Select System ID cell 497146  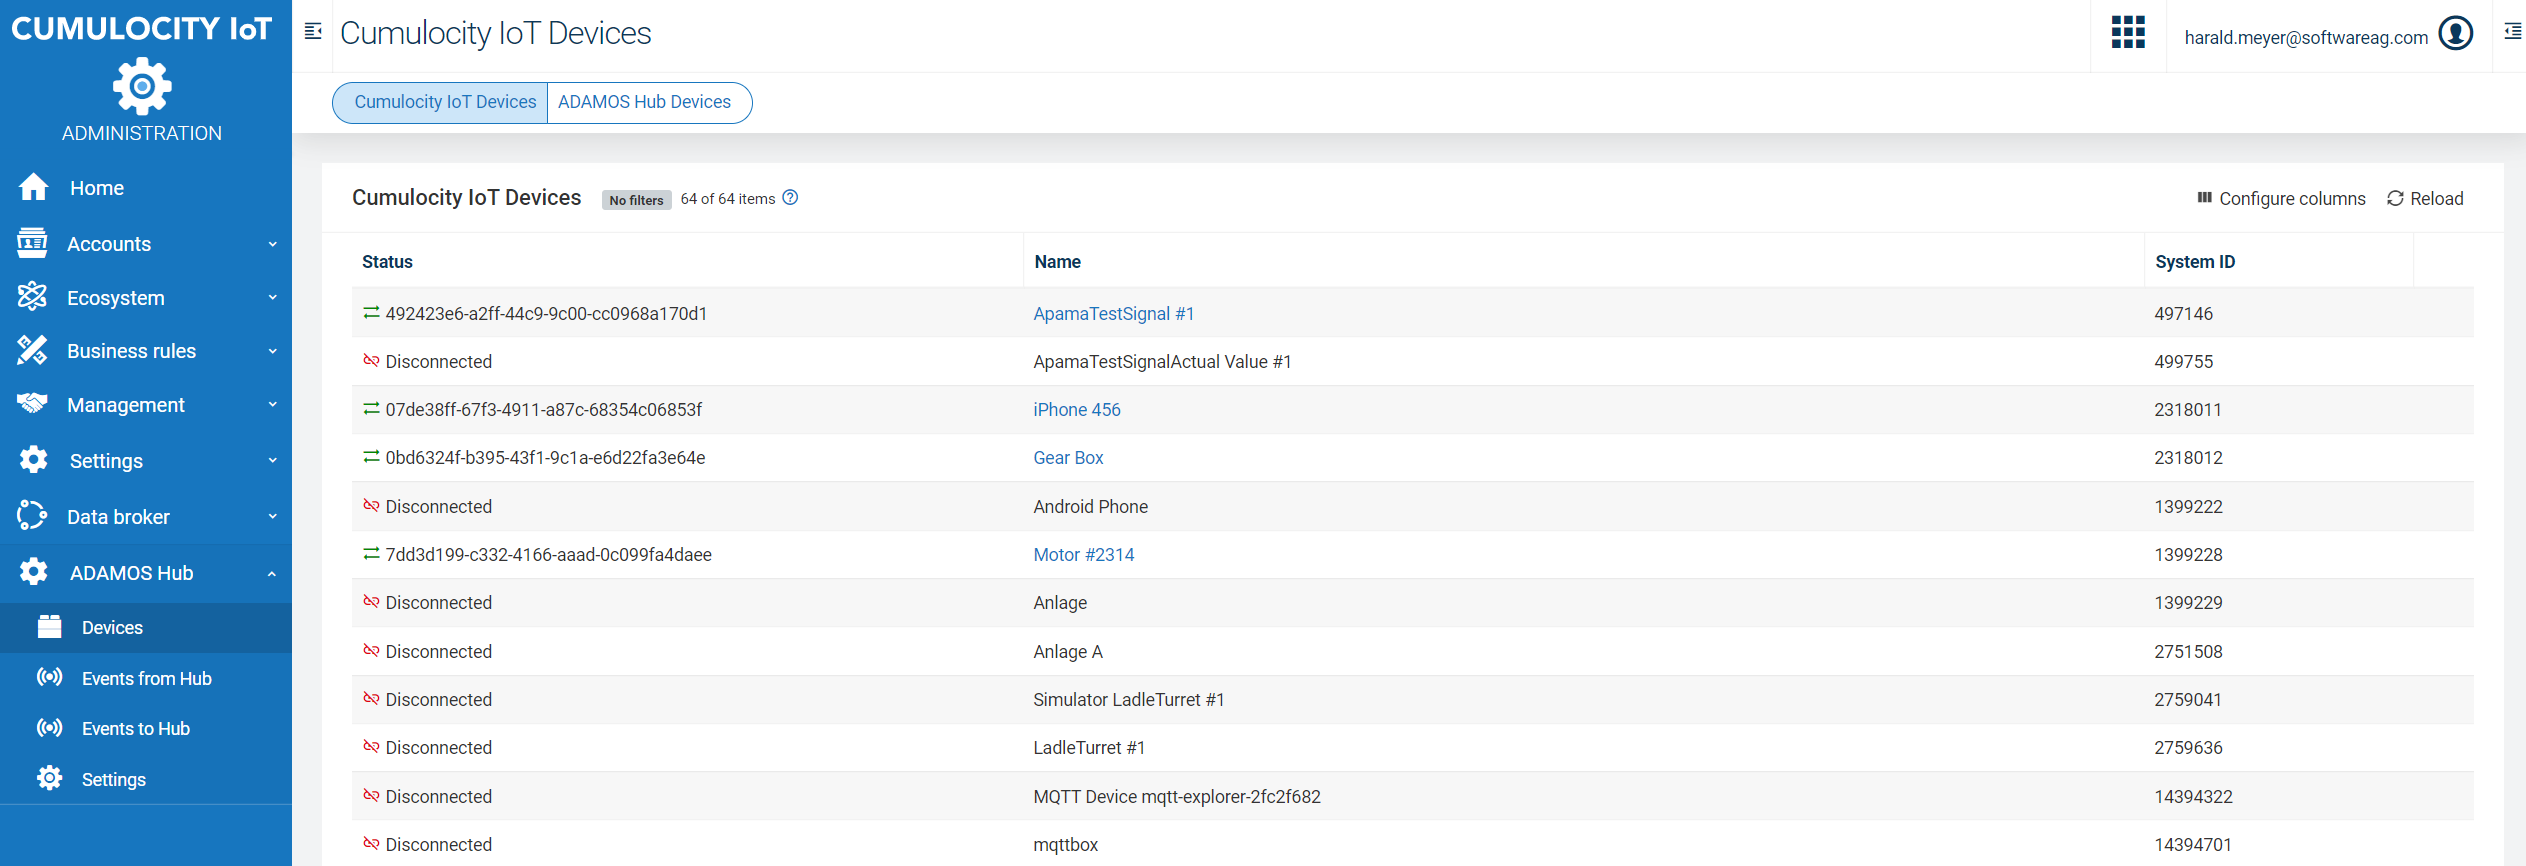coord(2183,313)
